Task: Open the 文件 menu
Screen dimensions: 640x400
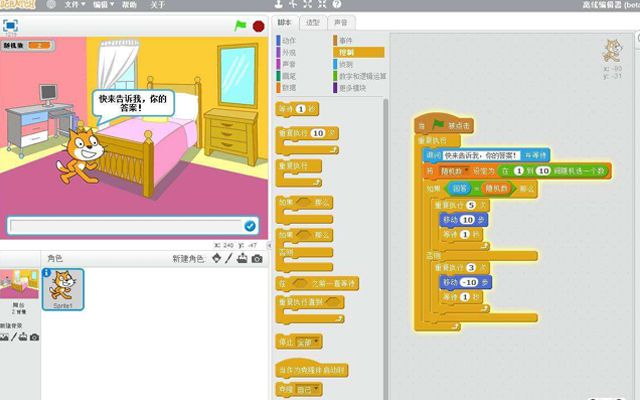Action: [74, 5]
